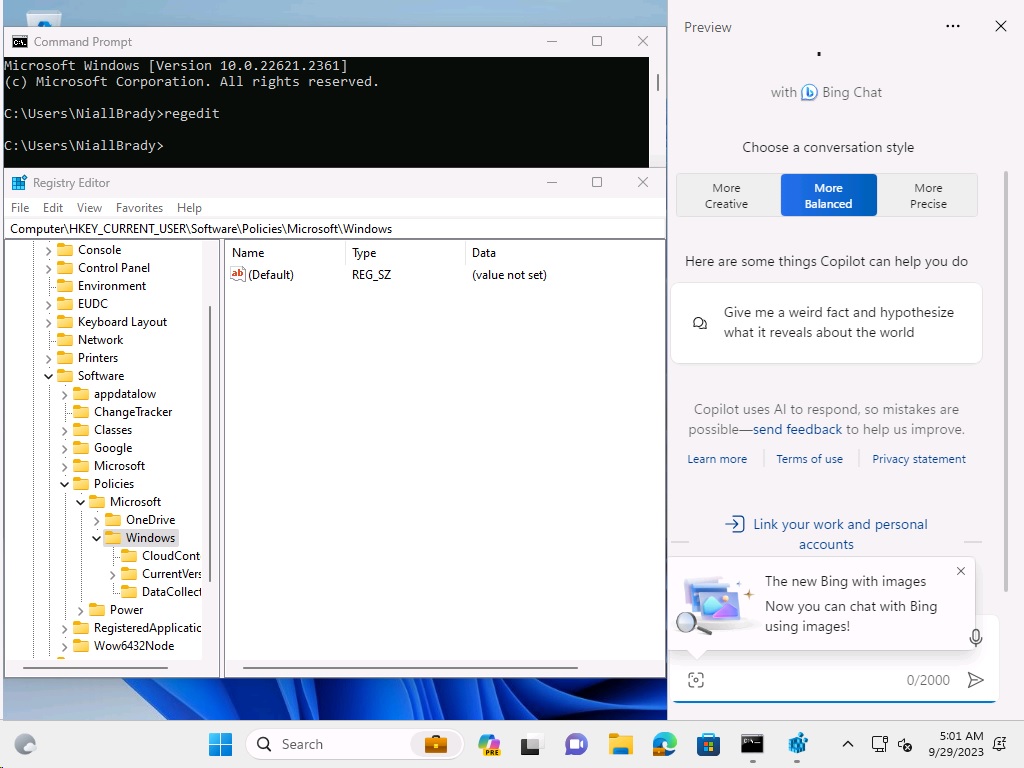Sort values by the Type column header

(405, 253)
